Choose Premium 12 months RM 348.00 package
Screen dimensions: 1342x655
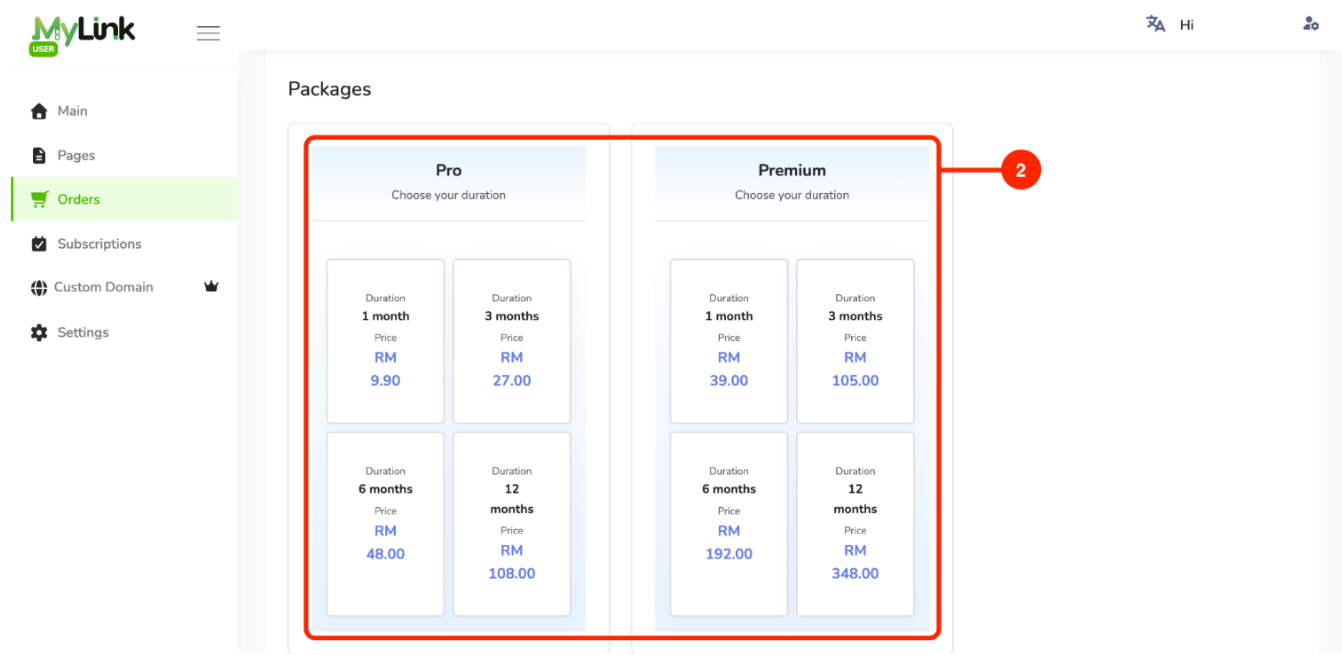tap(855, 524)
